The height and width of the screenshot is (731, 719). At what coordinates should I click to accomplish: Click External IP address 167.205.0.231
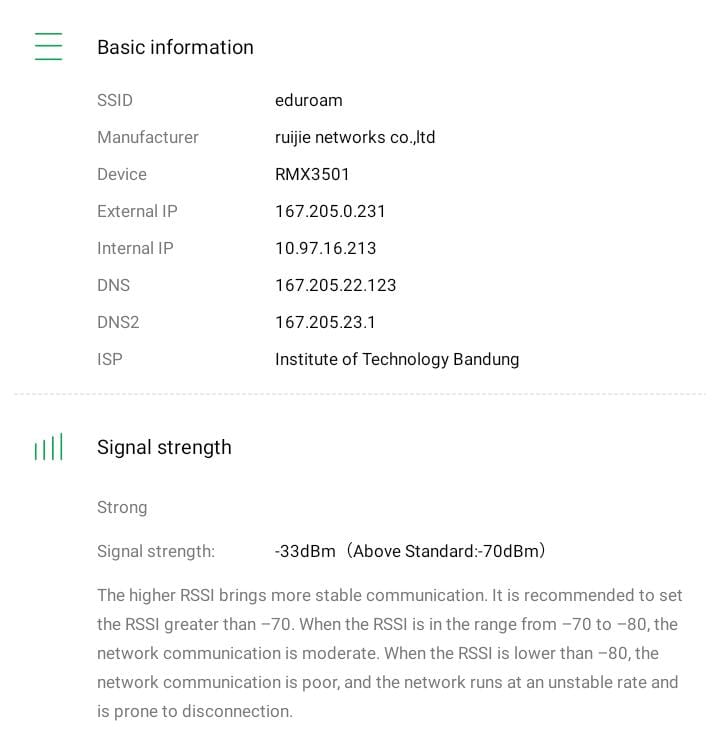point(330,211)
